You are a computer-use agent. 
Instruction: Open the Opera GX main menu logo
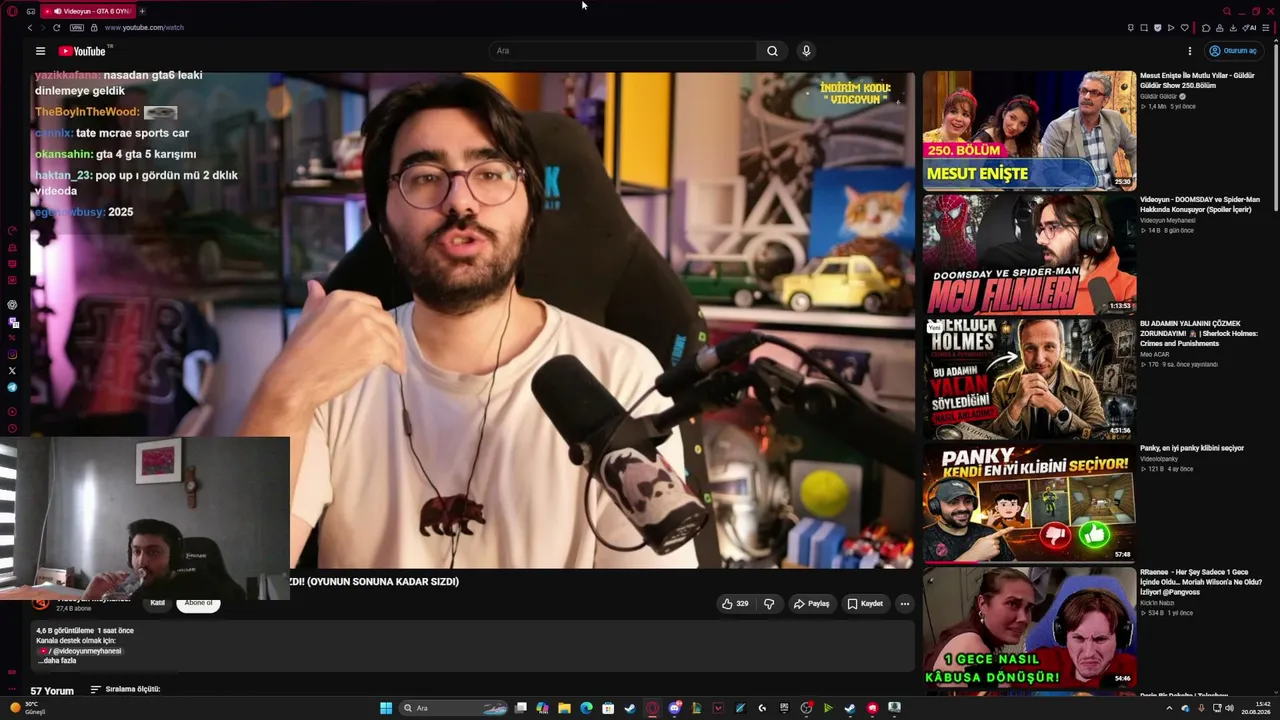(x=12, y=11)
